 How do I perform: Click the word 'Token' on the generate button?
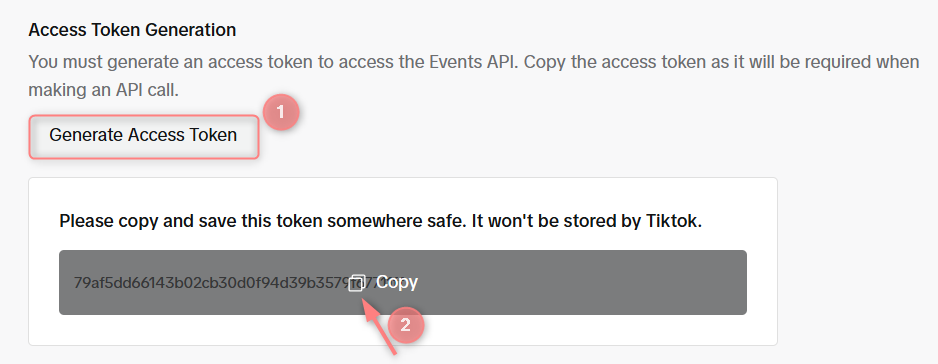click(213, 135)
